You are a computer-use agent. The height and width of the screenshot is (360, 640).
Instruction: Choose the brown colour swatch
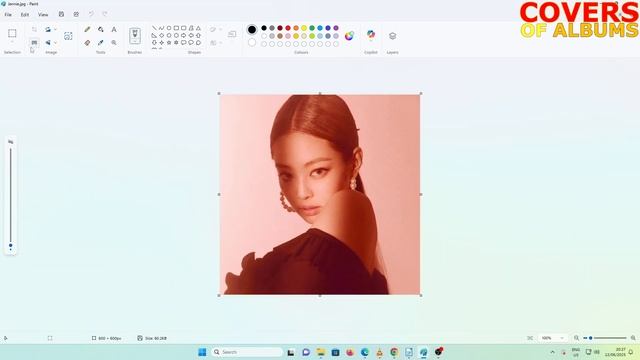click(x=280, y=36)
